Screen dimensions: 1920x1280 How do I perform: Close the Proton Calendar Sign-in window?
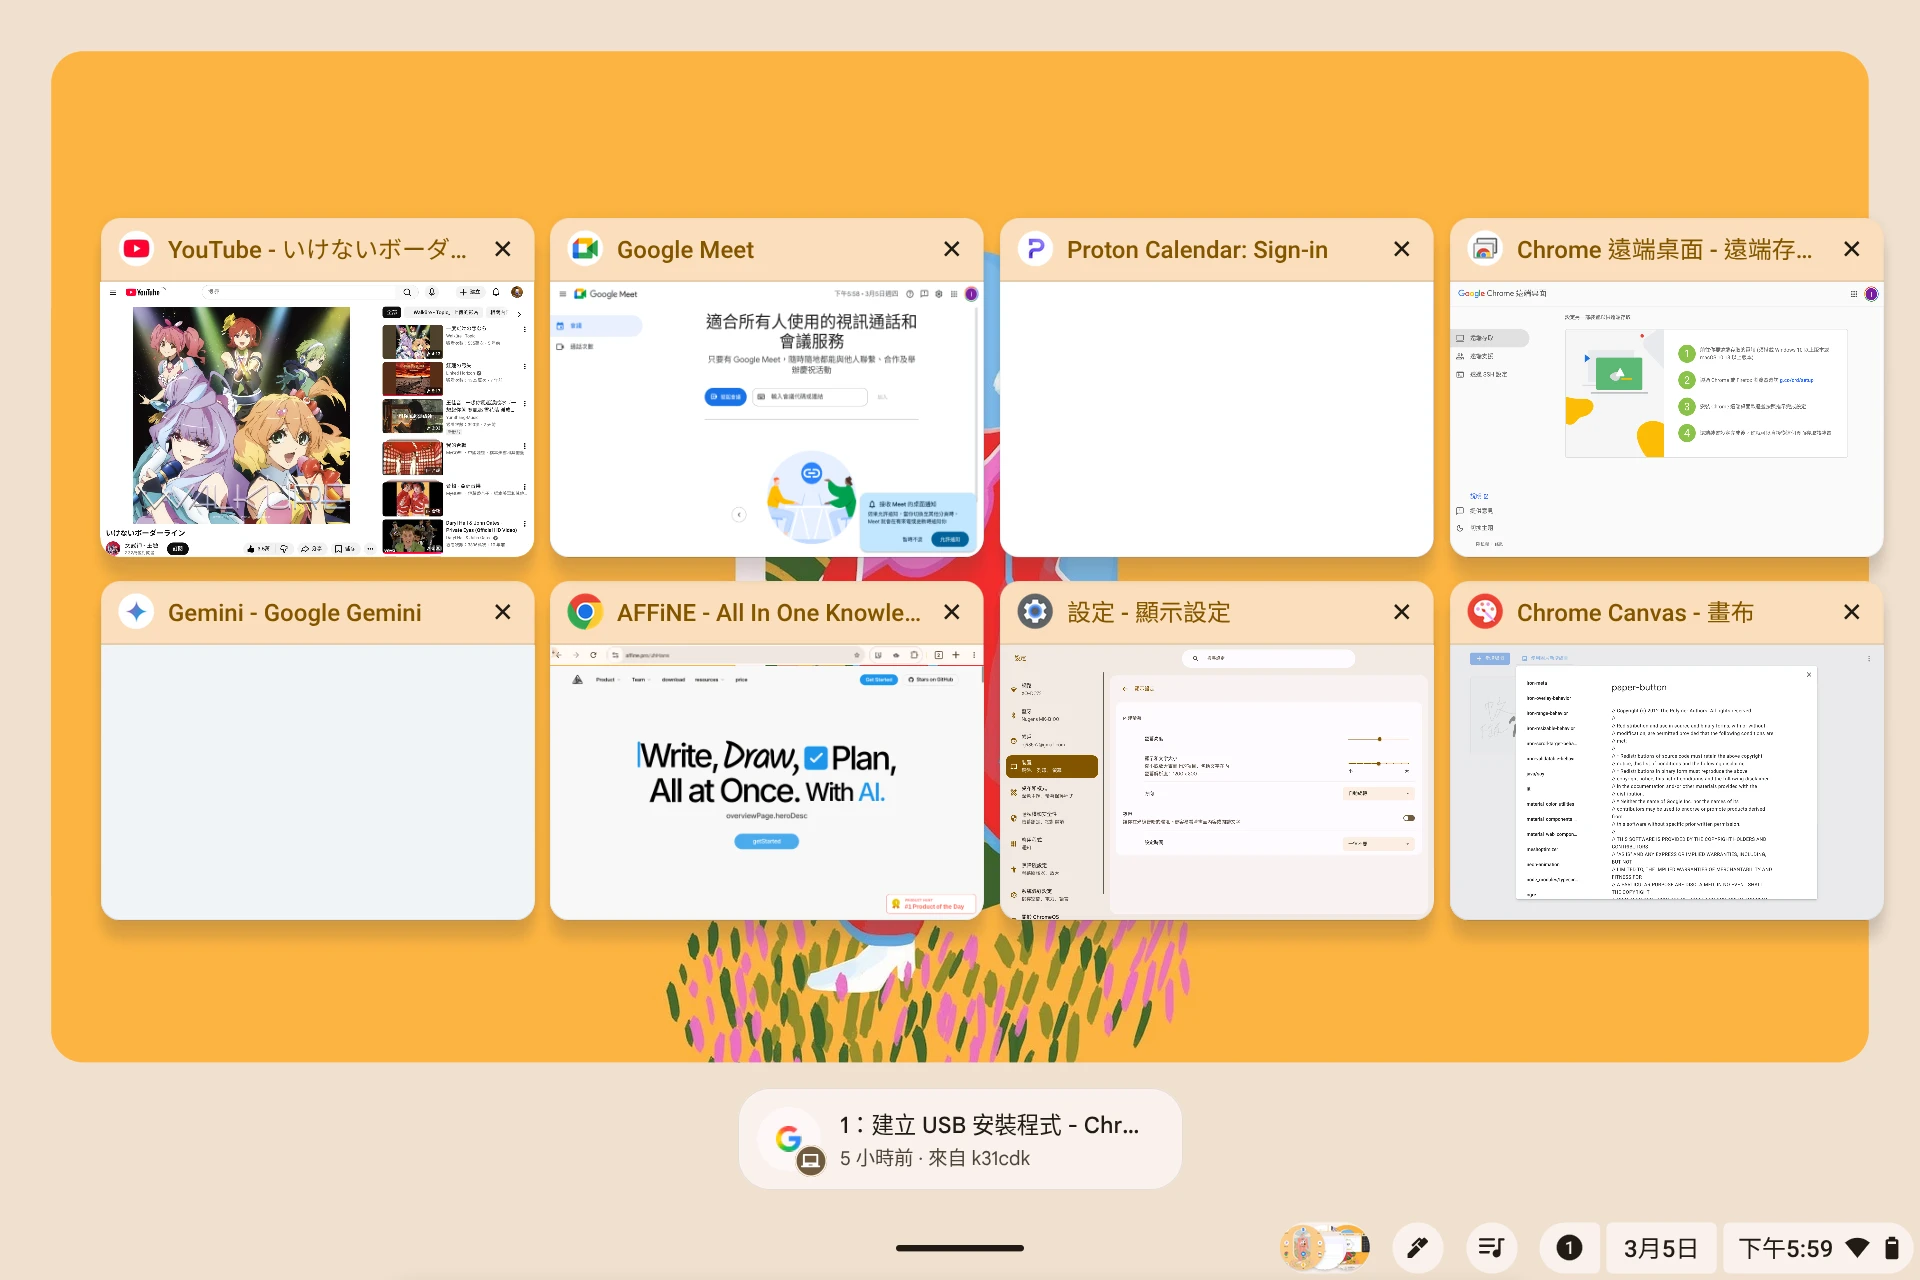pyautogui.click(x=1402, y=249)
